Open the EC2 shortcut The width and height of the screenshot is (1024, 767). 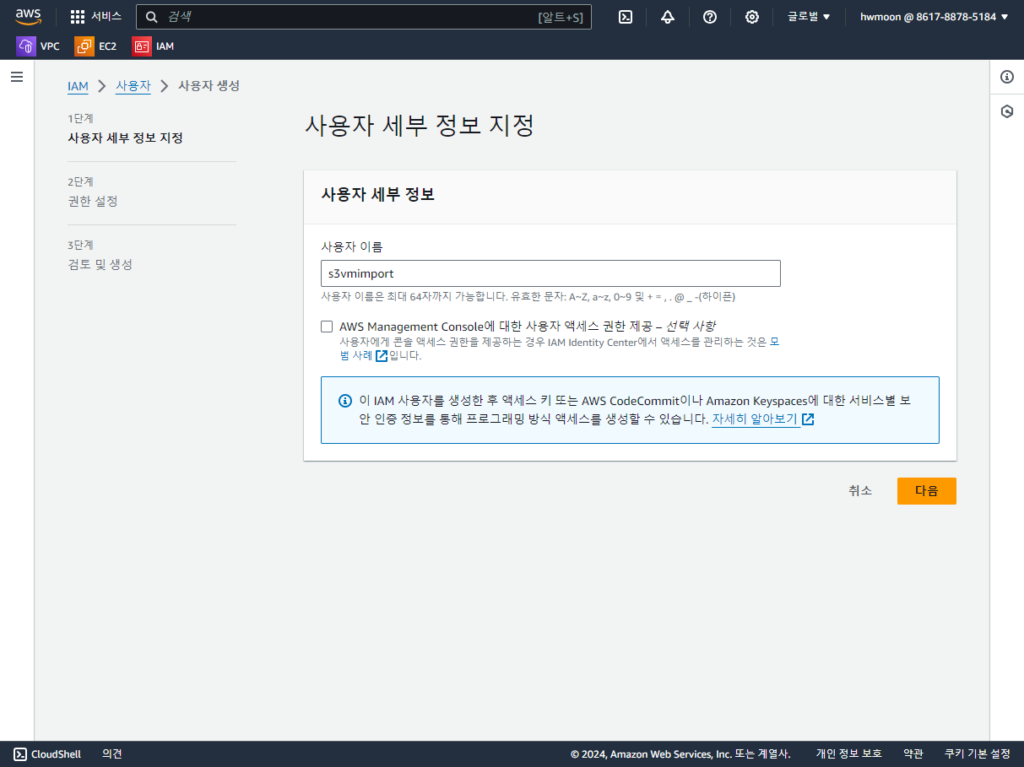pos(96,46)
